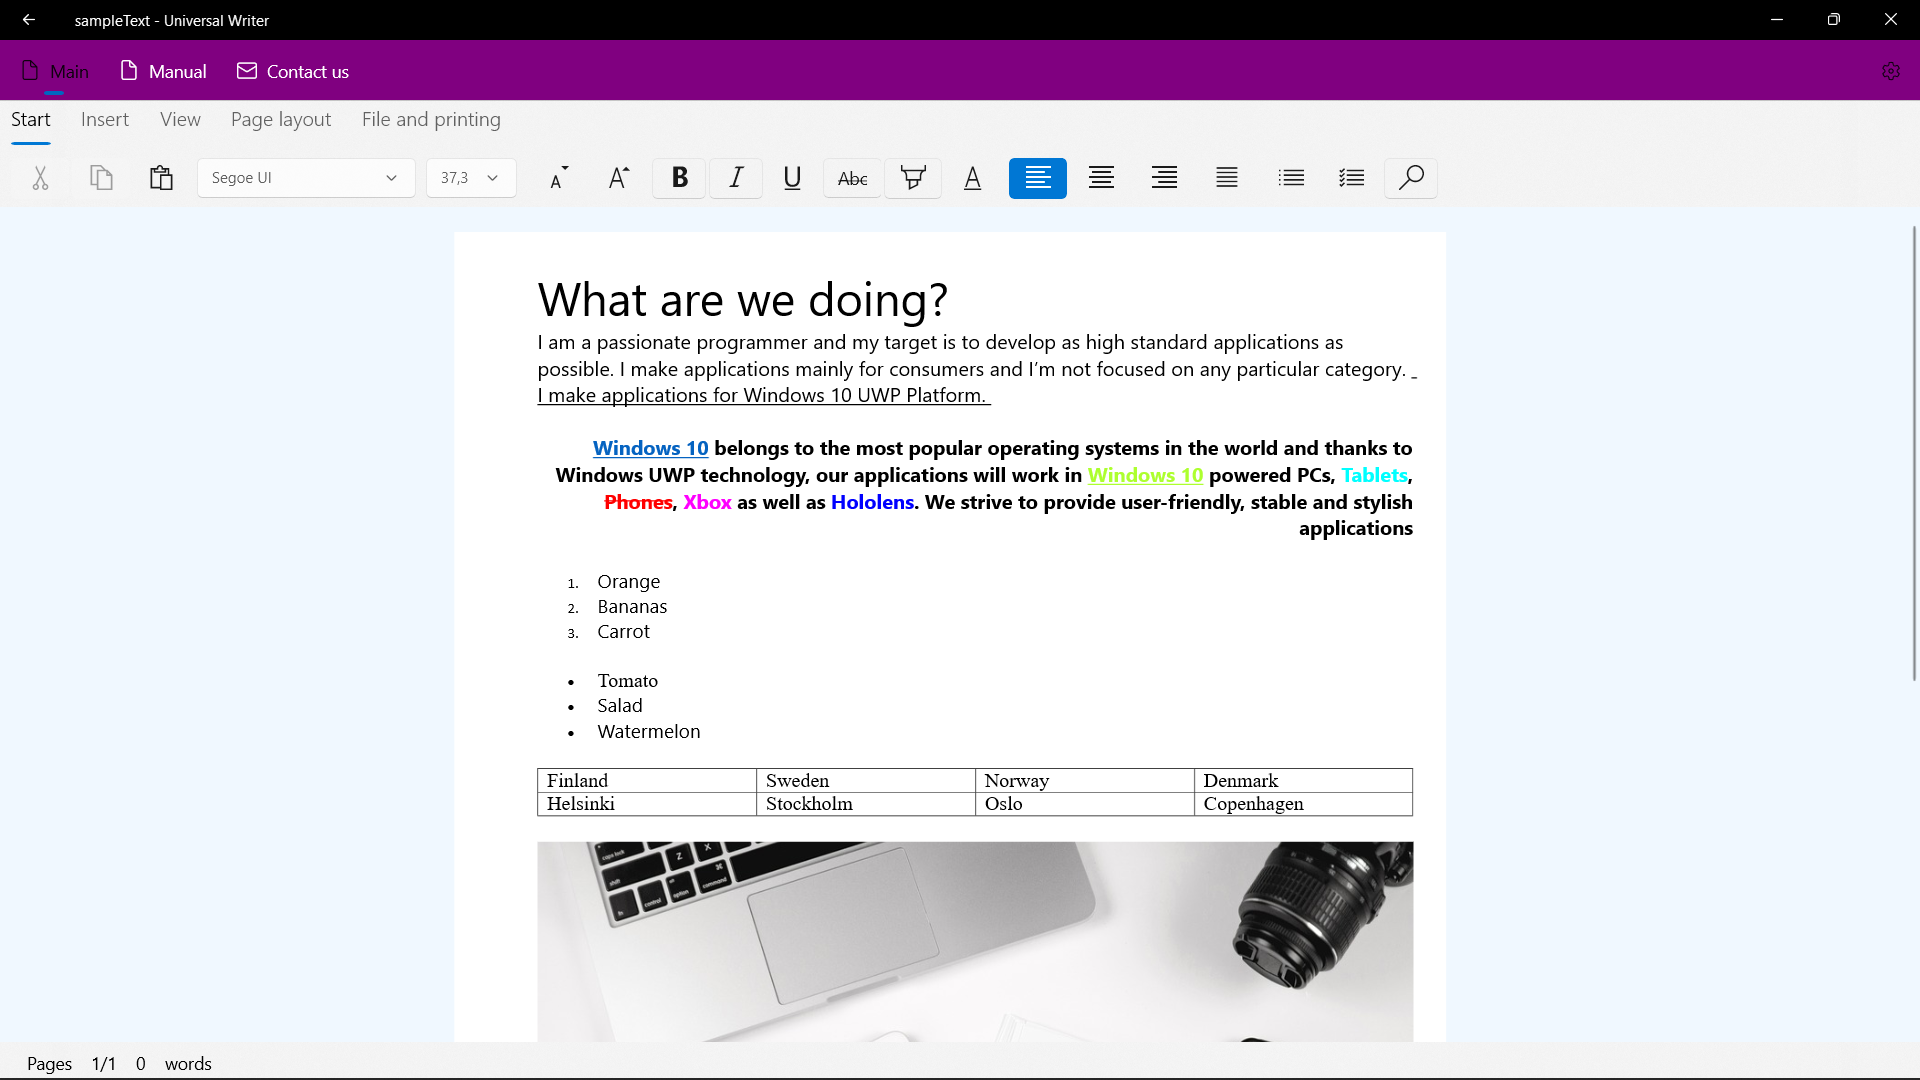This screenshot has width=1920, height=1080.
Task: Toggle Bold formatting
Action: pyautogui.click(x=679, y=178)
